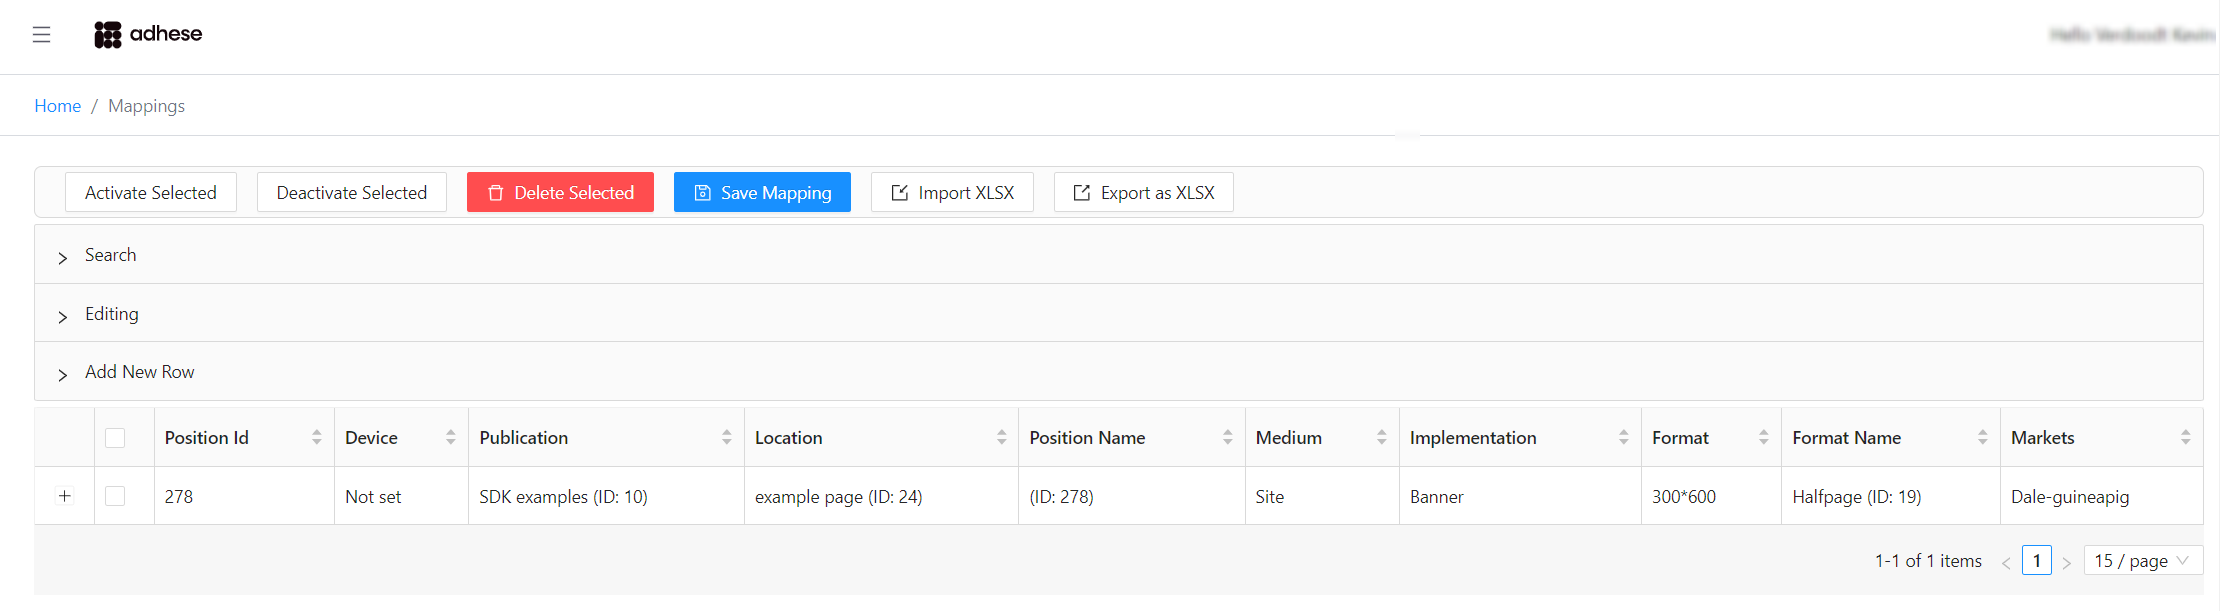Click Delete Selected button
This screenshot has width=2220, height=611.
560,192
